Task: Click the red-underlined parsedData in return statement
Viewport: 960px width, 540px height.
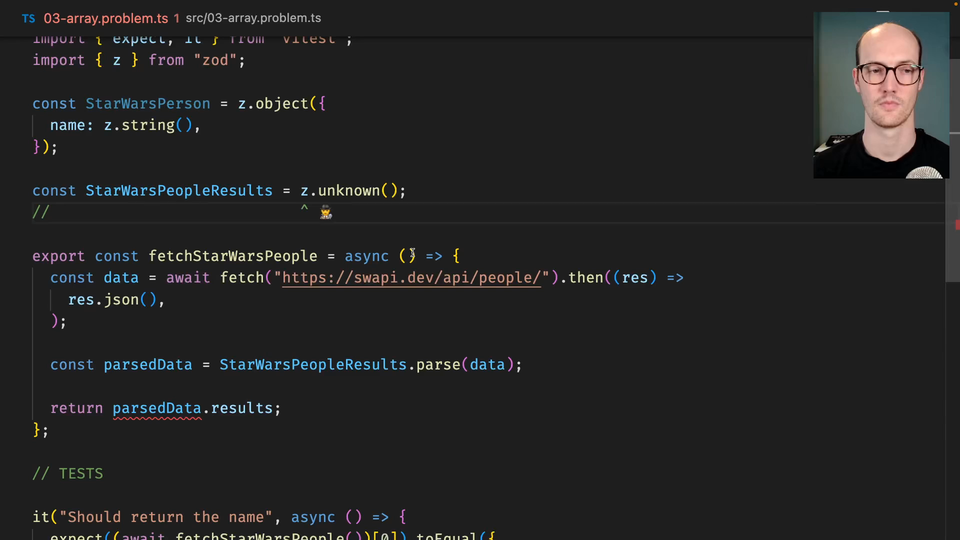Action: pyautogui.click(x=157, y=408)
